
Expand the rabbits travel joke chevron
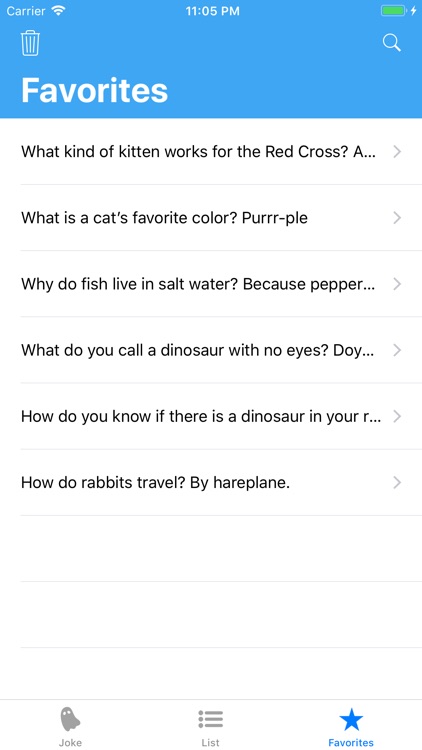point(397,483)
